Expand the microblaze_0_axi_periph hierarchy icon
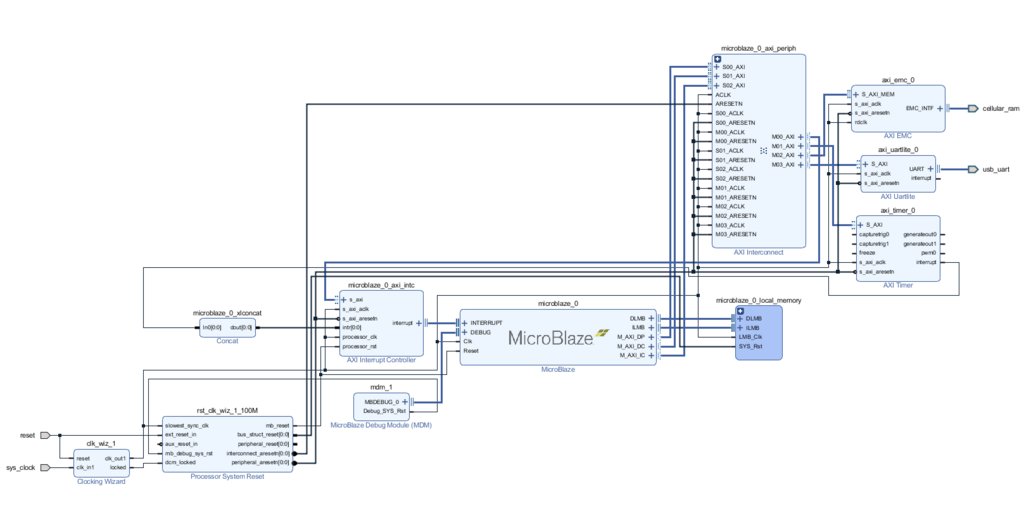The height and width of the screenshot is (525, 1024). pos(718,59)
